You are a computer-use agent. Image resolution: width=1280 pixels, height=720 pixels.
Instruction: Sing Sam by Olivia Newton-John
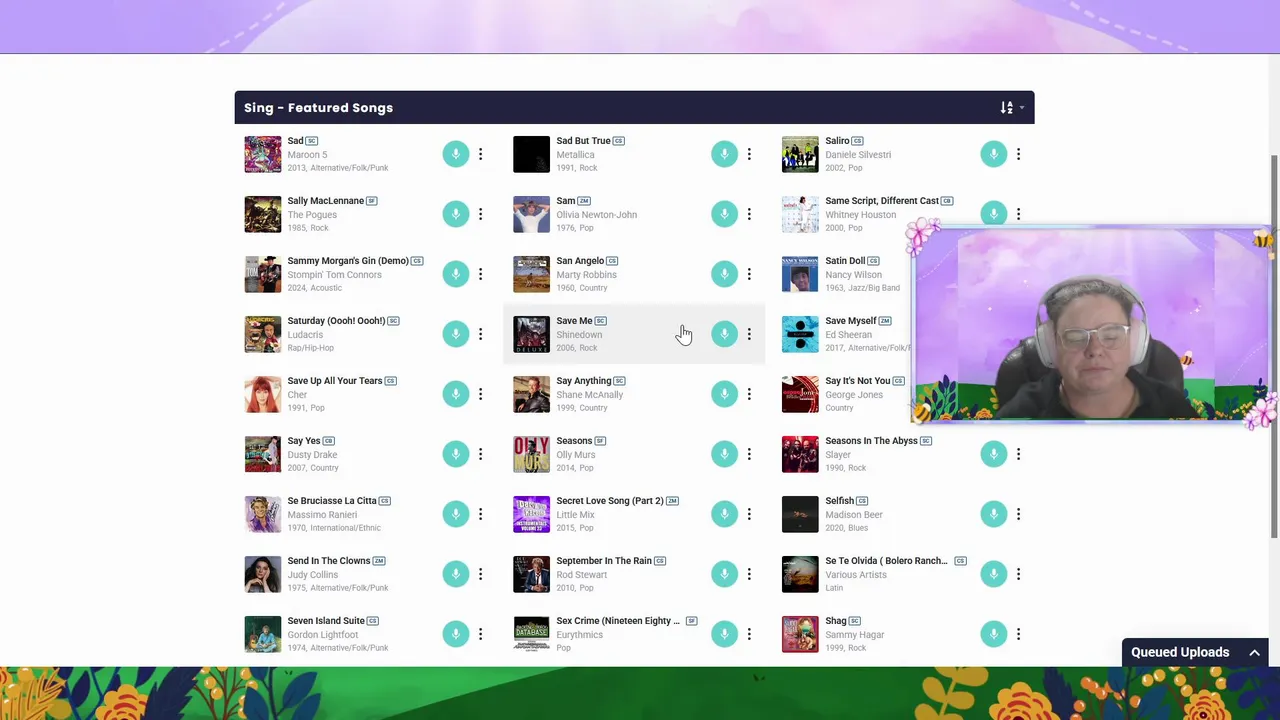coord(724,214)
